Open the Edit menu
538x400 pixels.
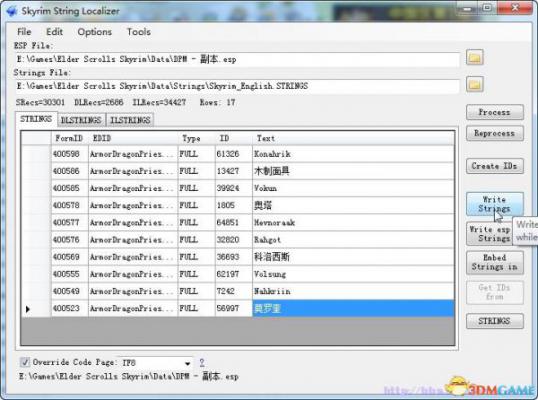pyautogui.click(x=54, y=32)
